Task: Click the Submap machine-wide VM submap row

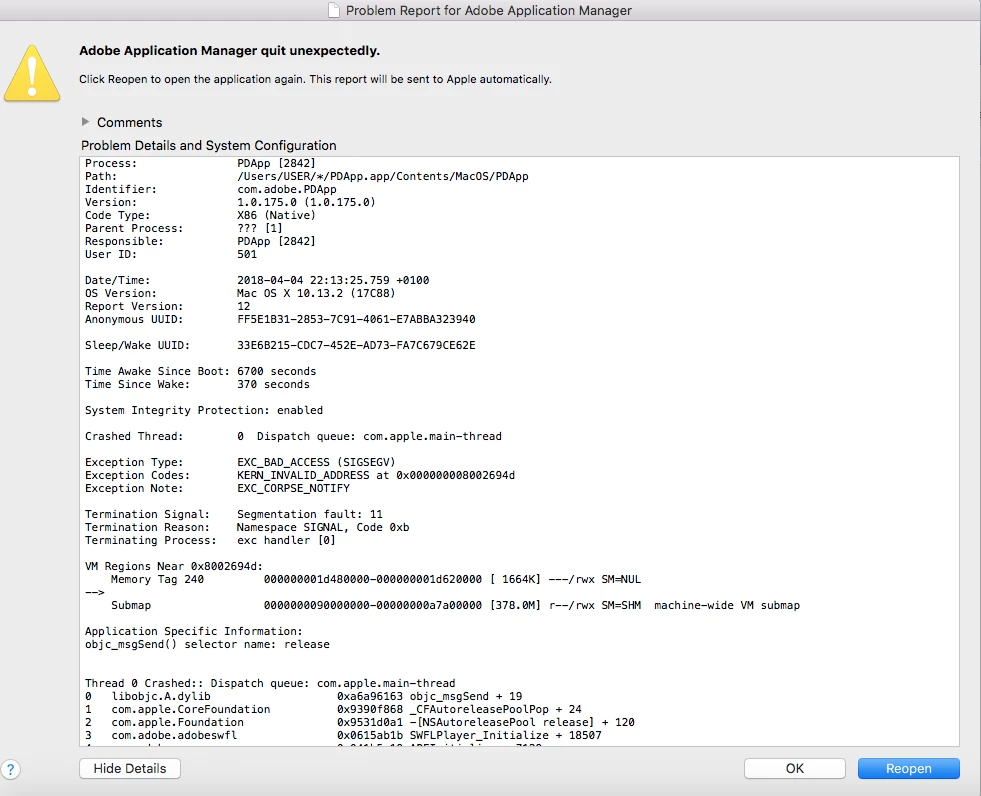Action: pyautogui.click(x=455, y=605)
